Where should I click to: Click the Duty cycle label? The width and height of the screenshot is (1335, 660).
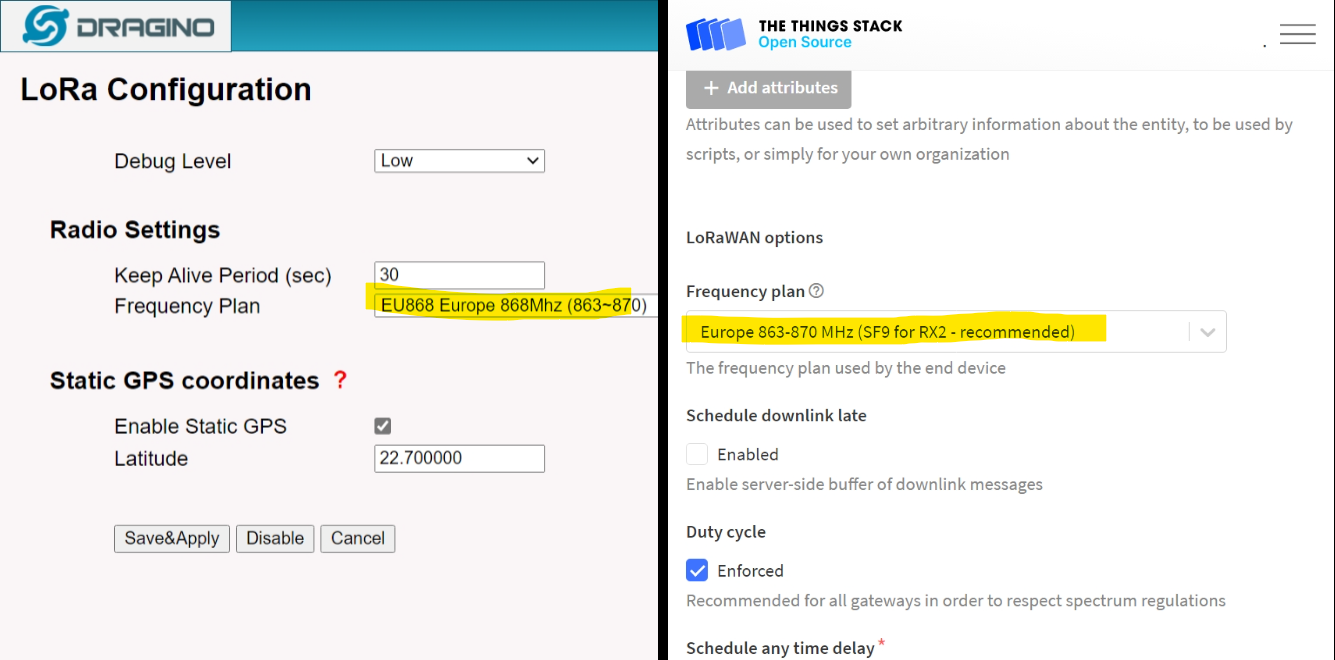[x=726, y=532]
